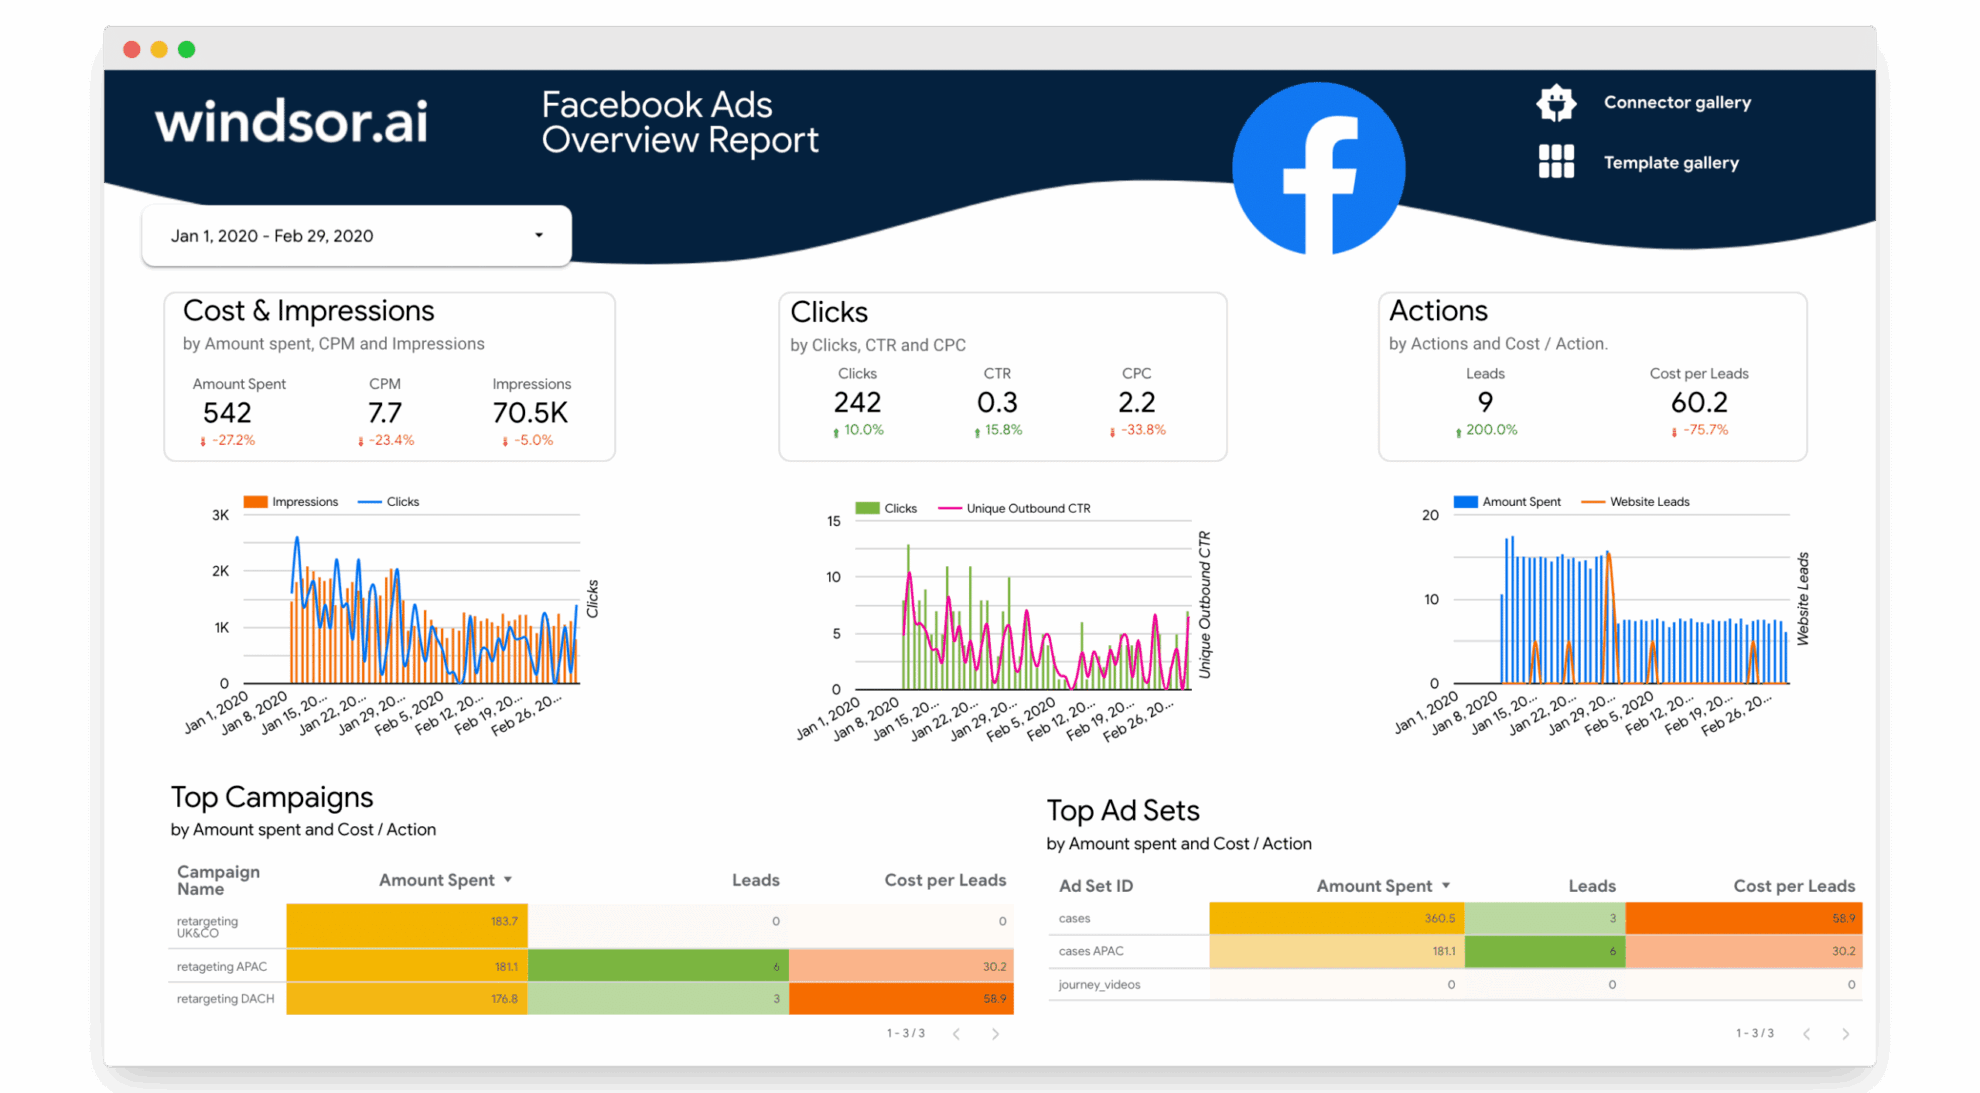Click the Connector gallery icon
Screen dimensions: 1980x1093
point(1556,103)
